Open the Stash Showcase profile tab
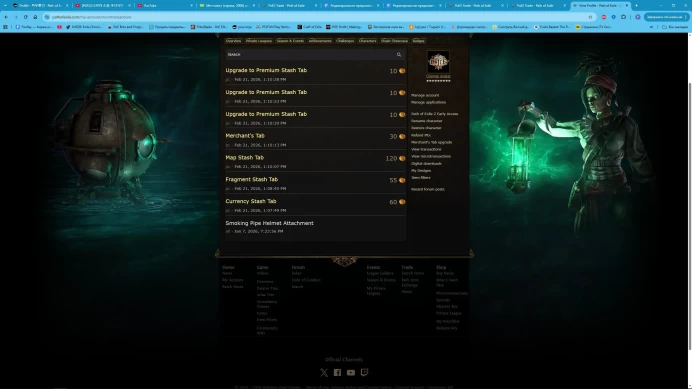This screenshot has width=692, height=389. [395, 41]
